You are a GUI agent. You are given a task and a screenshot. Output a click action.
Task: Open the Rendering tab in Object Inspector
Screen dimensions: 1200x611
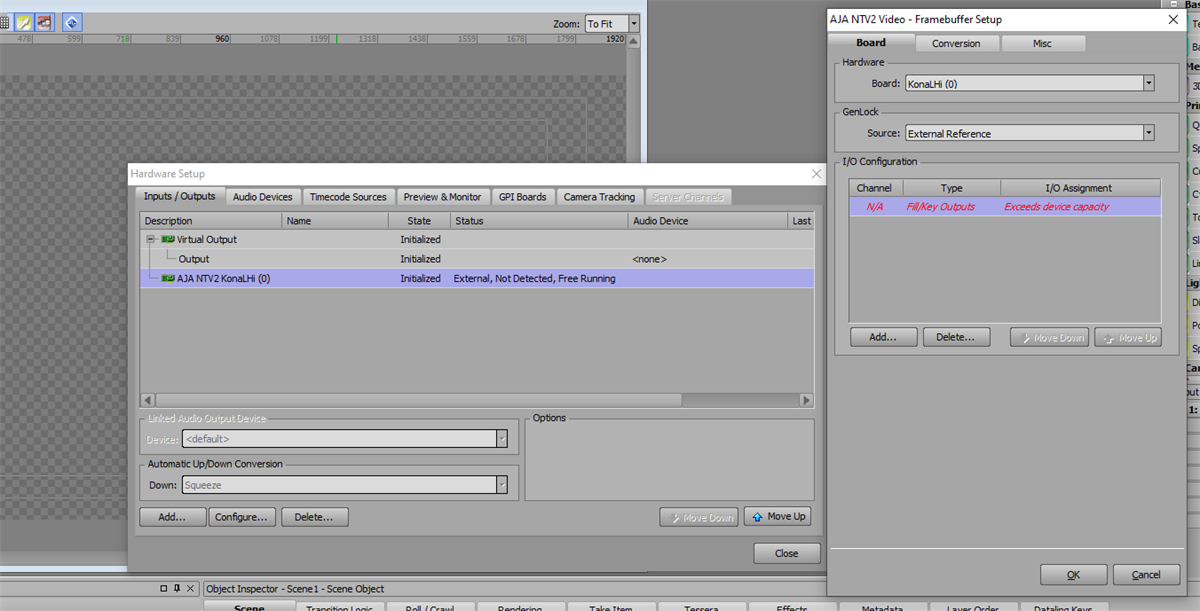click(x=520, y=607)
